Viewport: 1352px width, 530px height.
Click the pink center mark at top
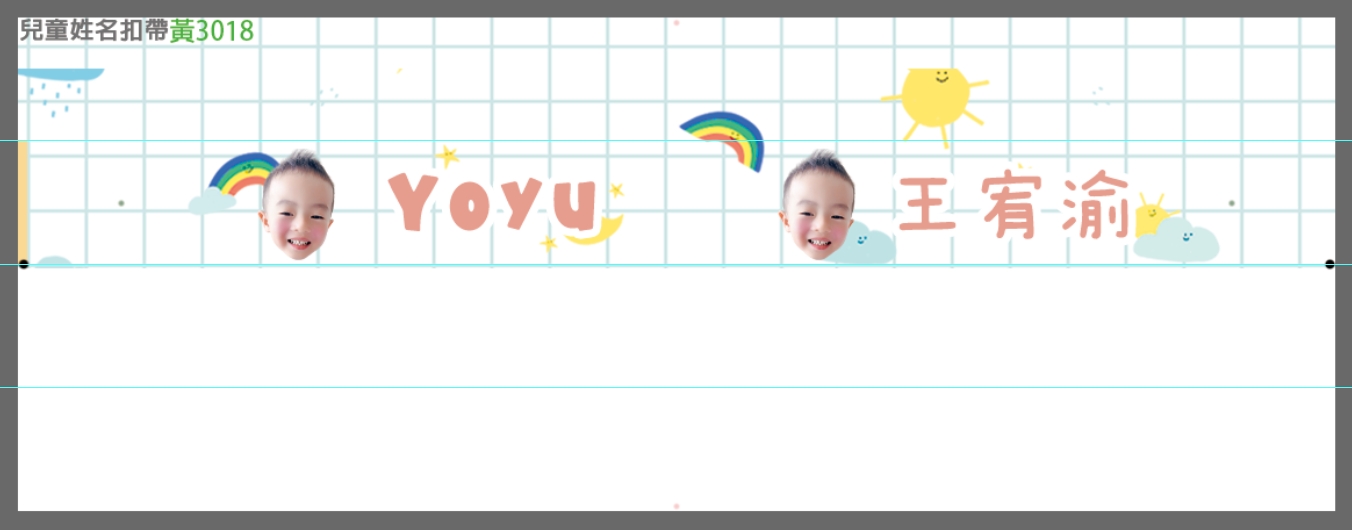click(676, 22)
